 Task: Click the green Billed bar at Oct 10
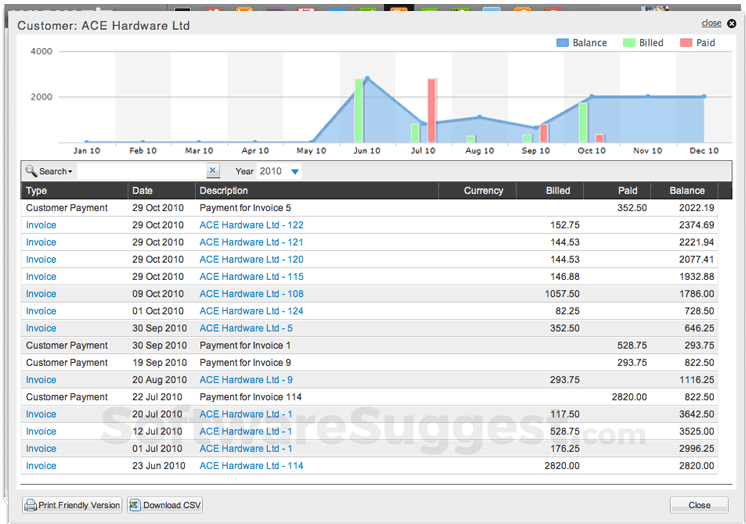[583, 122]
